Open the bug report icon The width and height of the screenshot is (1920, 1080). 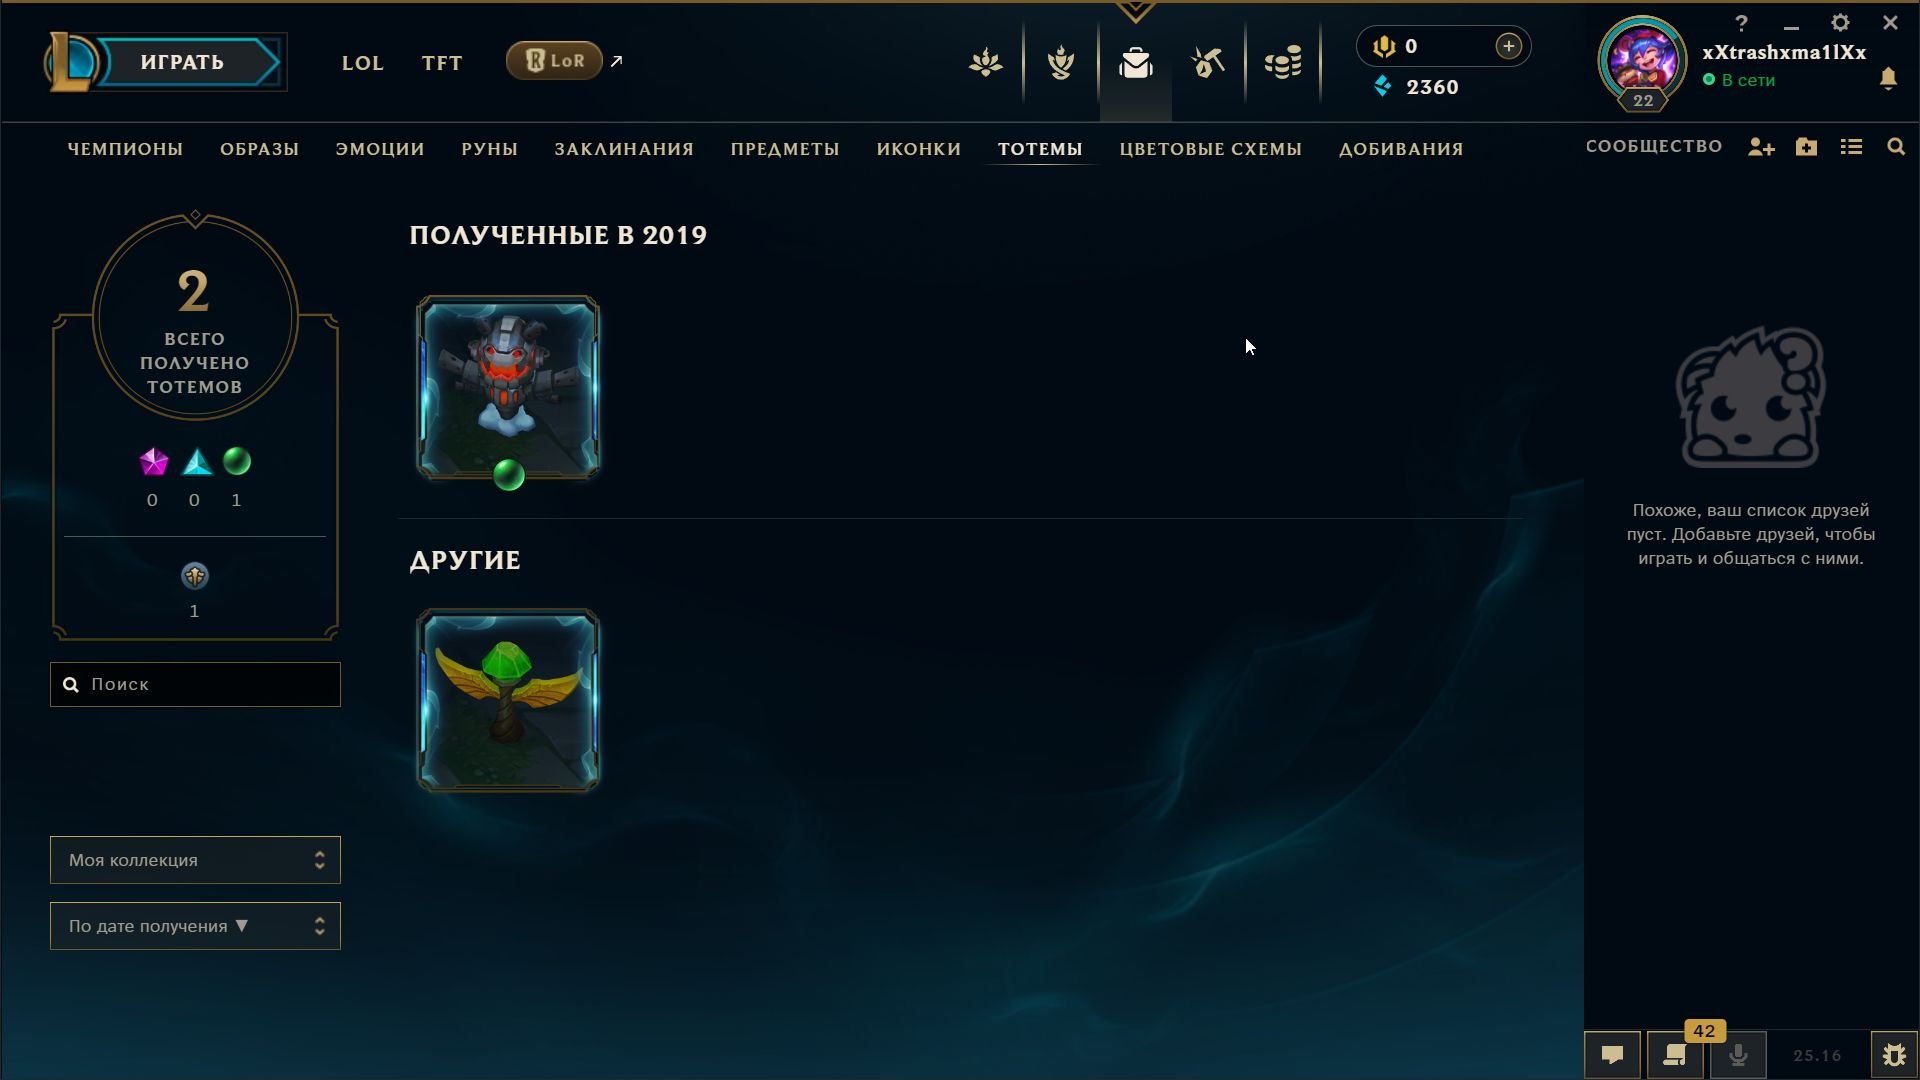1894,1055
